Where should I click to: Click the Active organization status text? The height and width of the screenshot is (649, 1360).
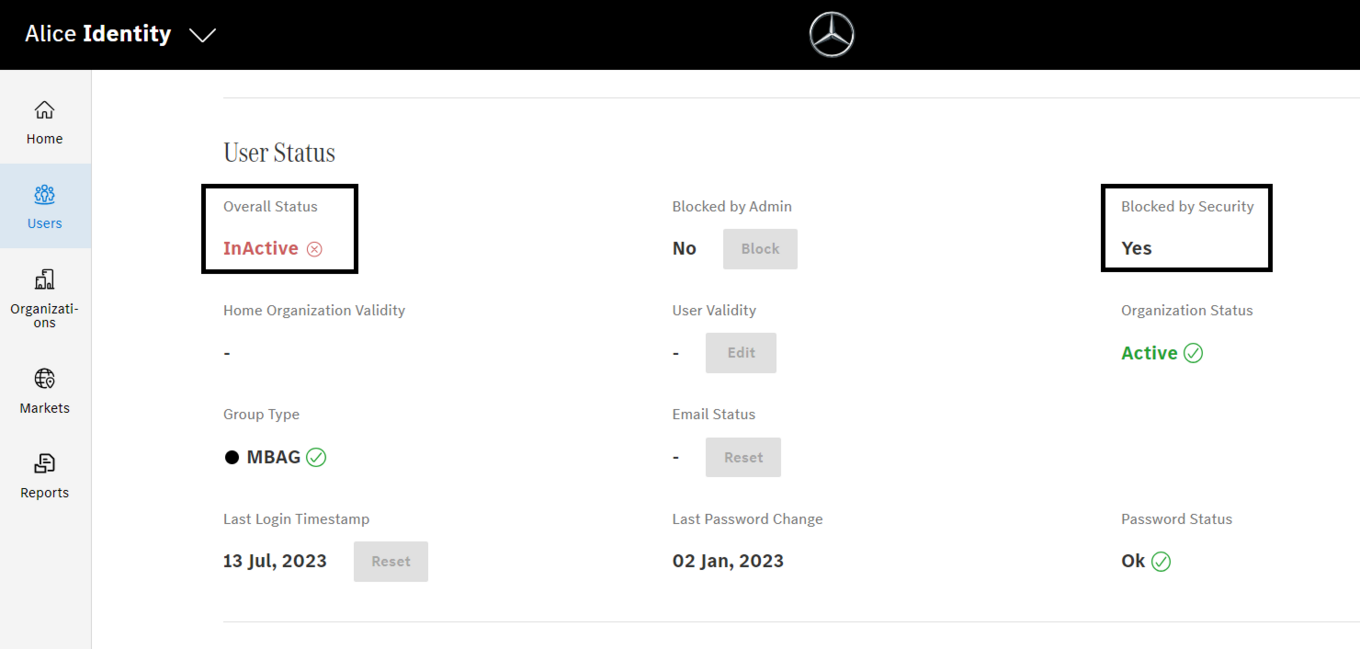click(x=1149, y=353)
